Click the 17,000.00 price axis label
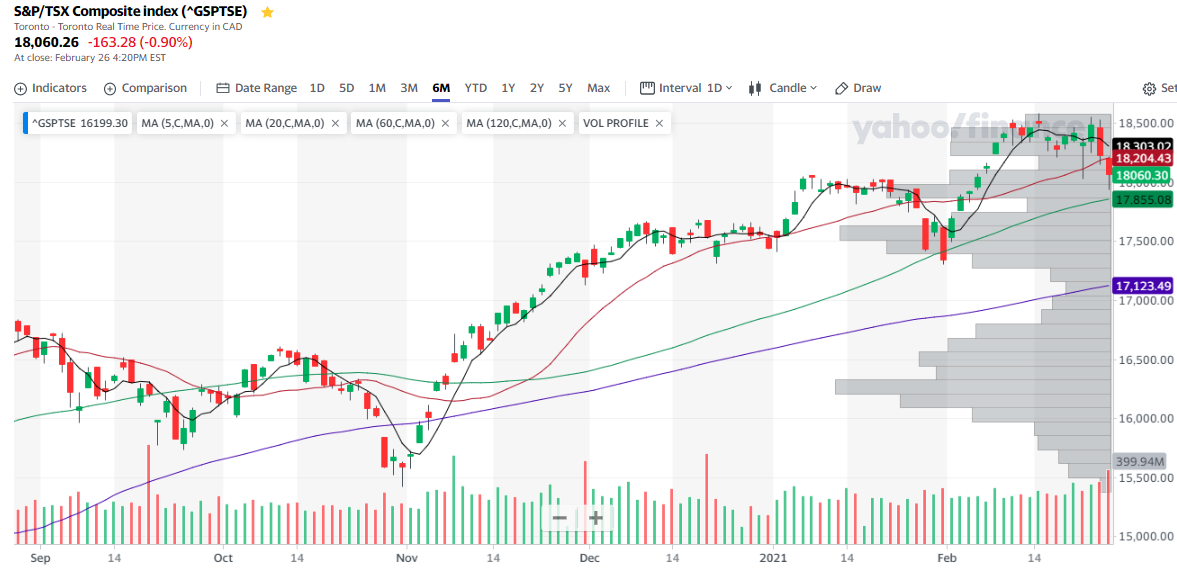1177x570 pixels. click(x=1145, y=300)
